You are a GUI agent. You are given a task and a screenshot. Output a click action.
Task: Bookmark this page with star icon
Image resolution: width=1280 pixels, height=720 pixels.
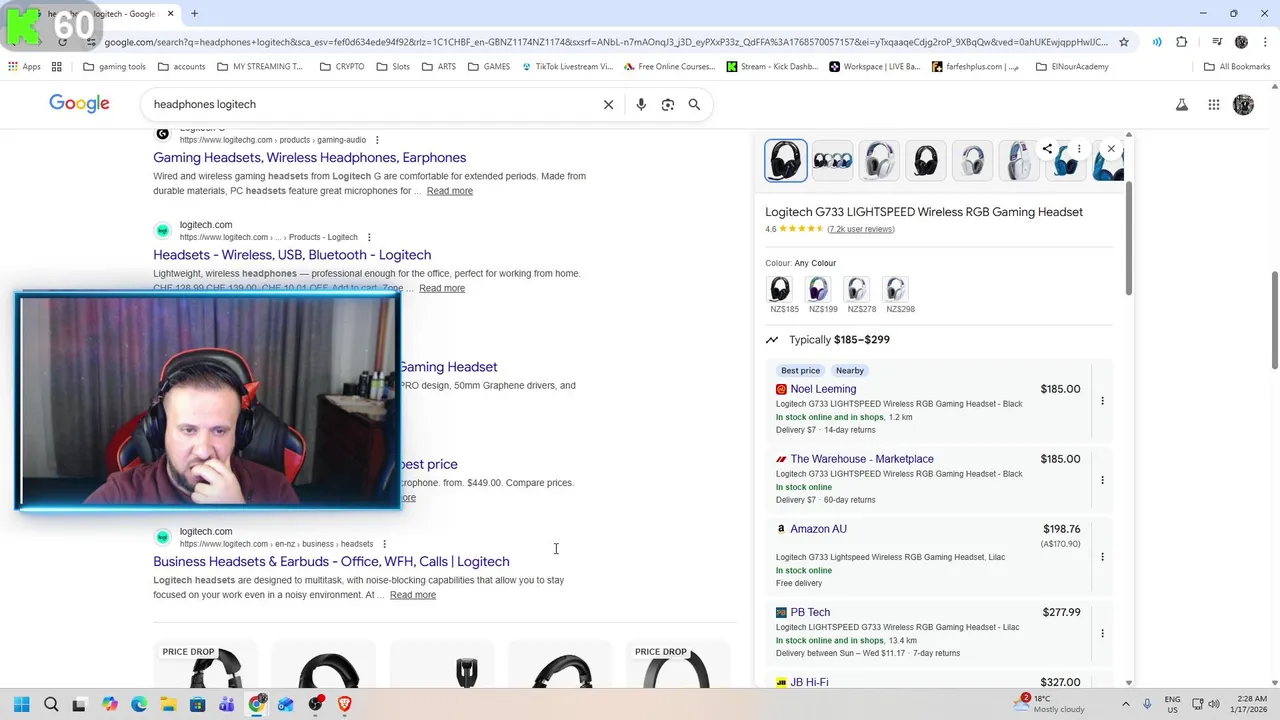1124,42
